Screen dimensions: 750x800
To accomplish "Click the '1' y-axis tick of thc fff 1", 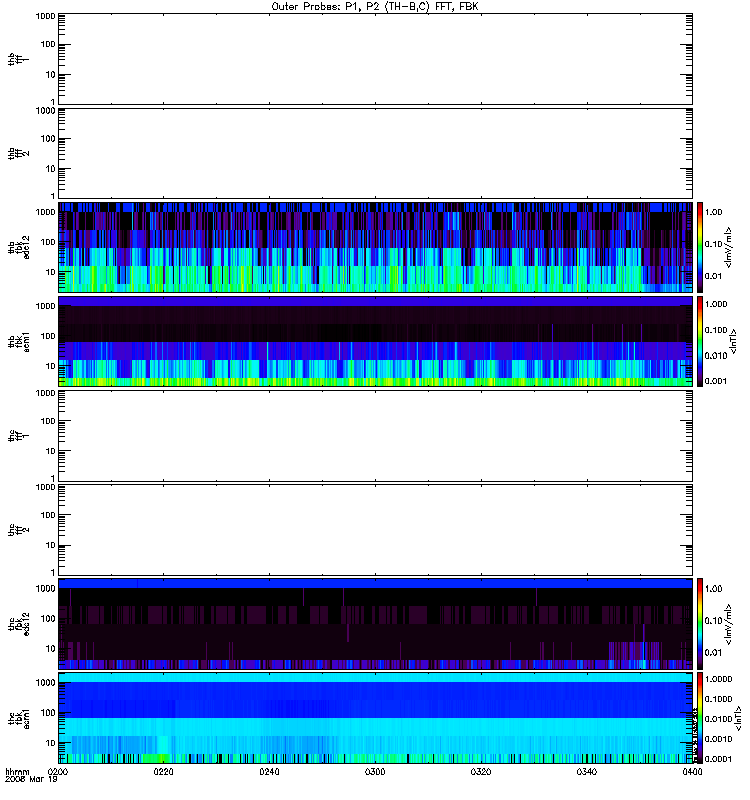I will pos(53,479).
